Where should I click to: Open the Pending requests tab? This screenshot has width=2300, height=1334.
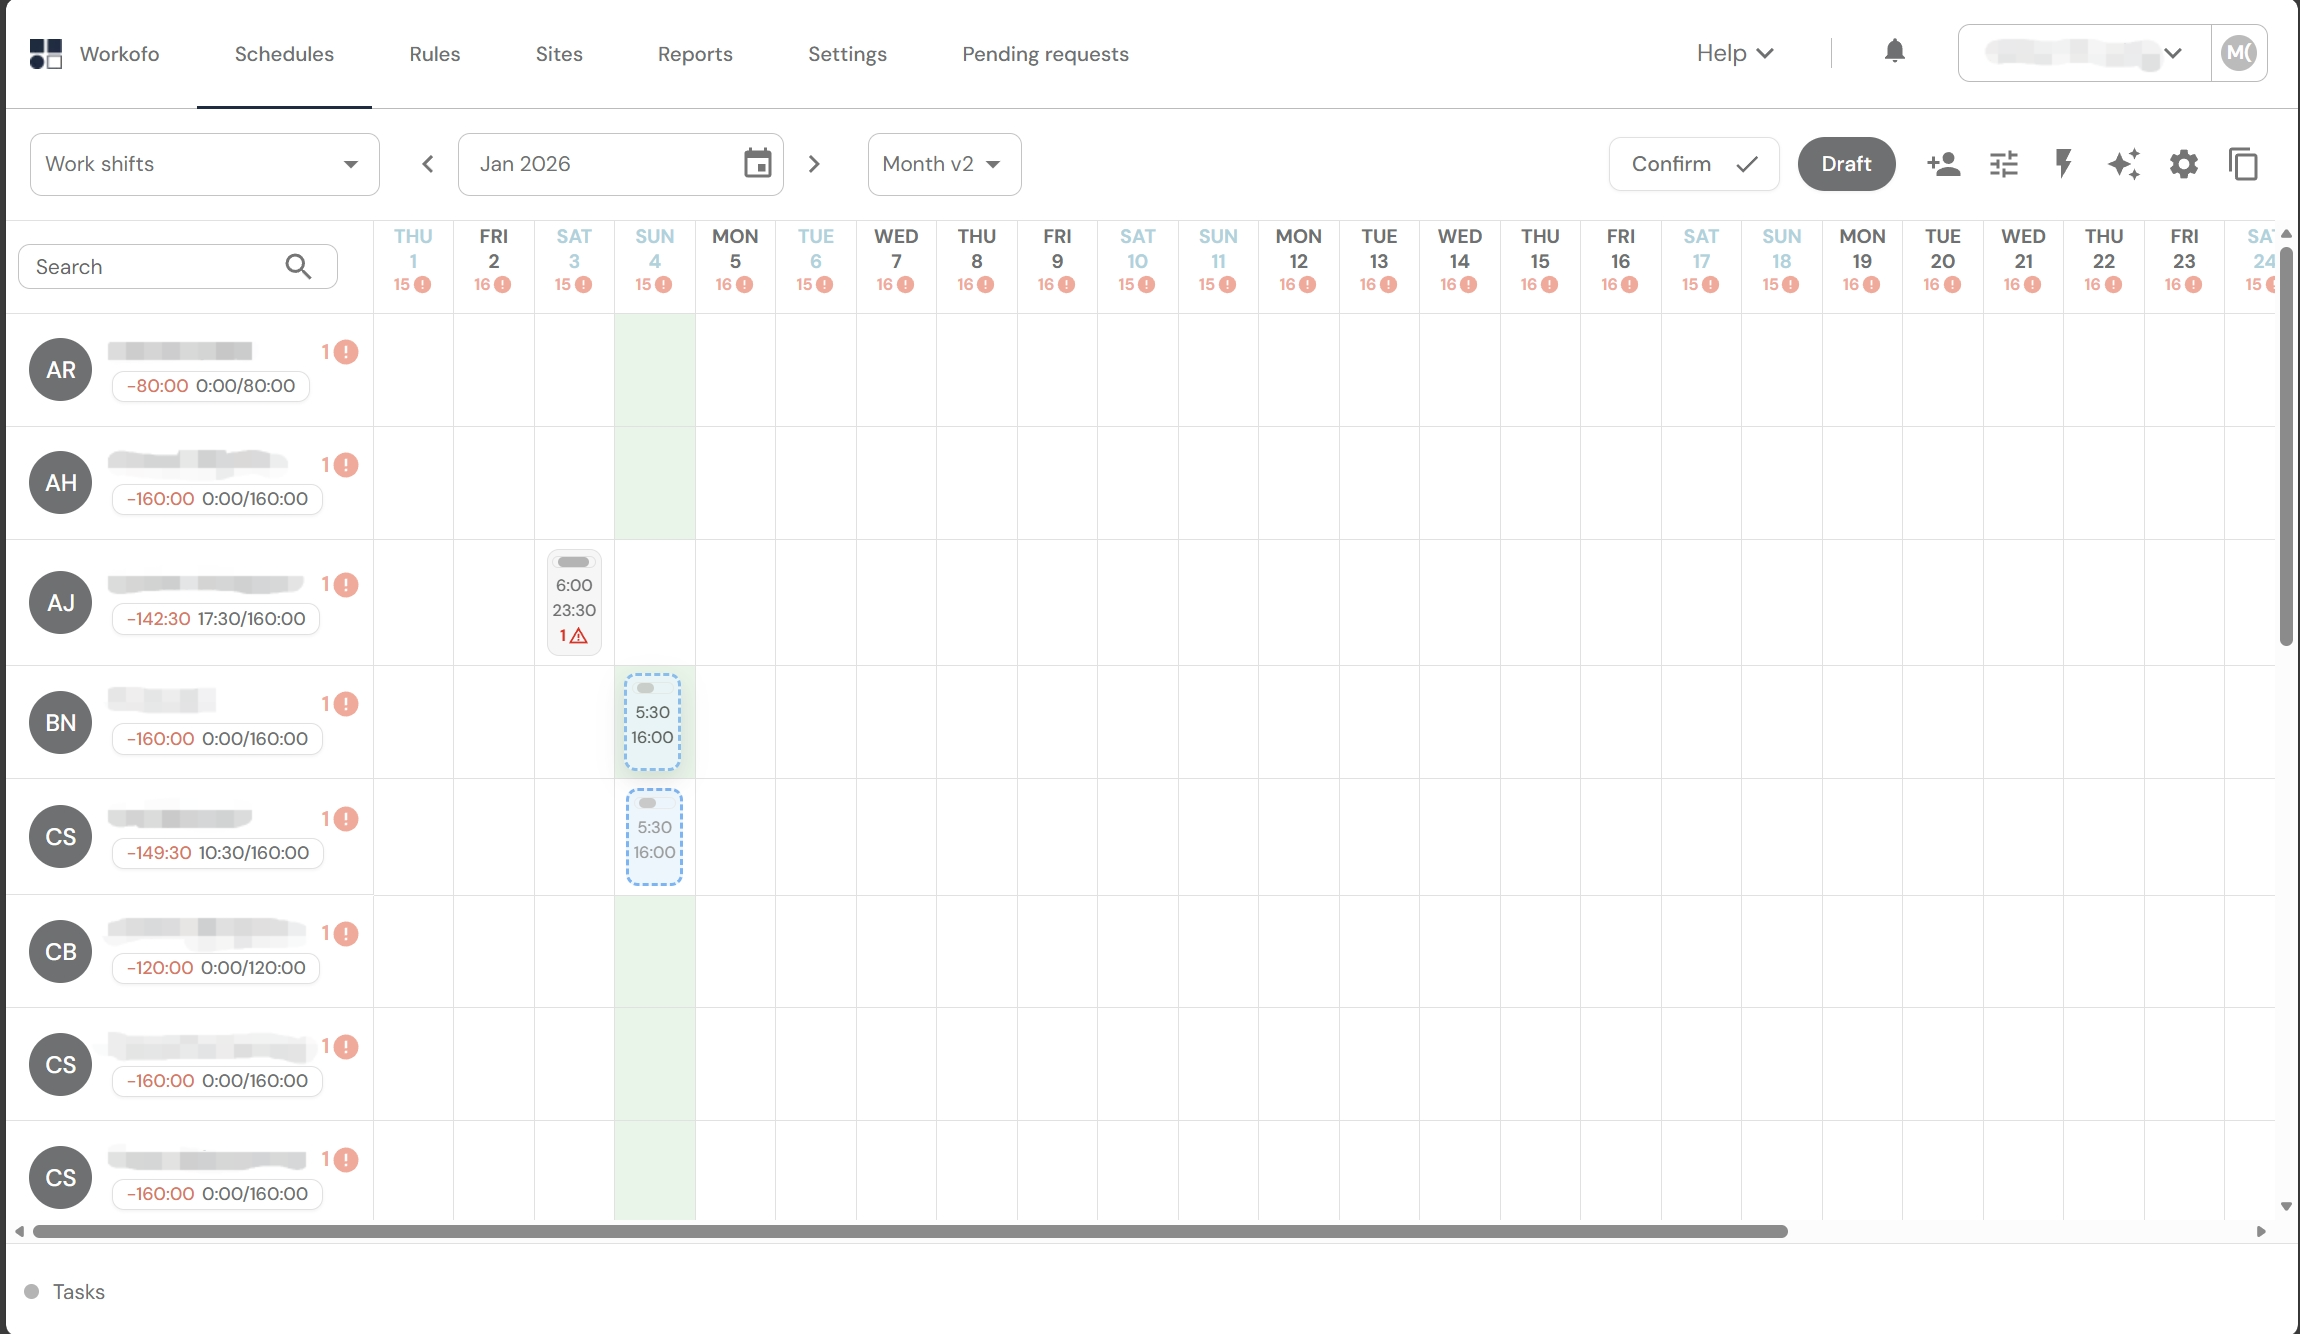[1044, 54]
